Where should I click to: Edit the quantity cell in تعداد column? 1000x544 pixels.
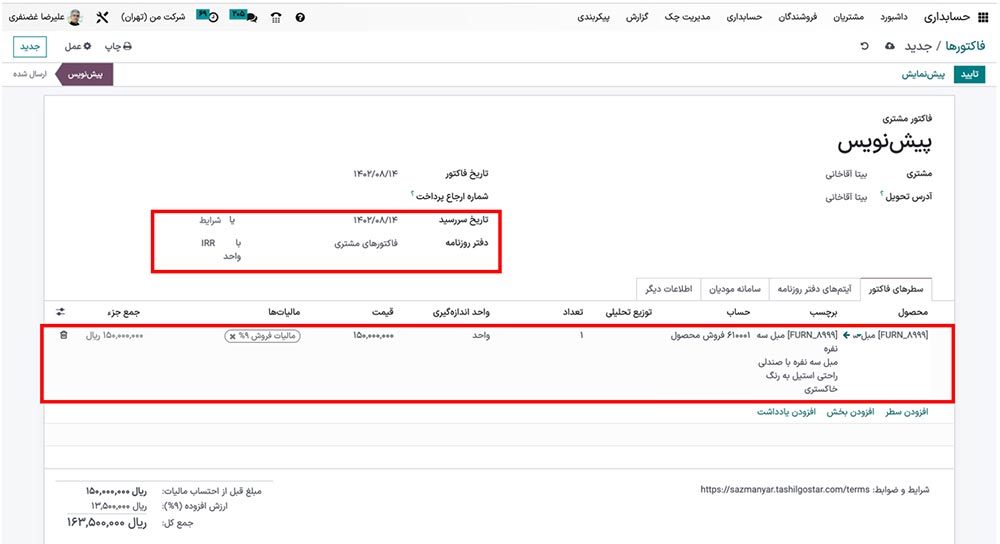(x=581, y=335)
